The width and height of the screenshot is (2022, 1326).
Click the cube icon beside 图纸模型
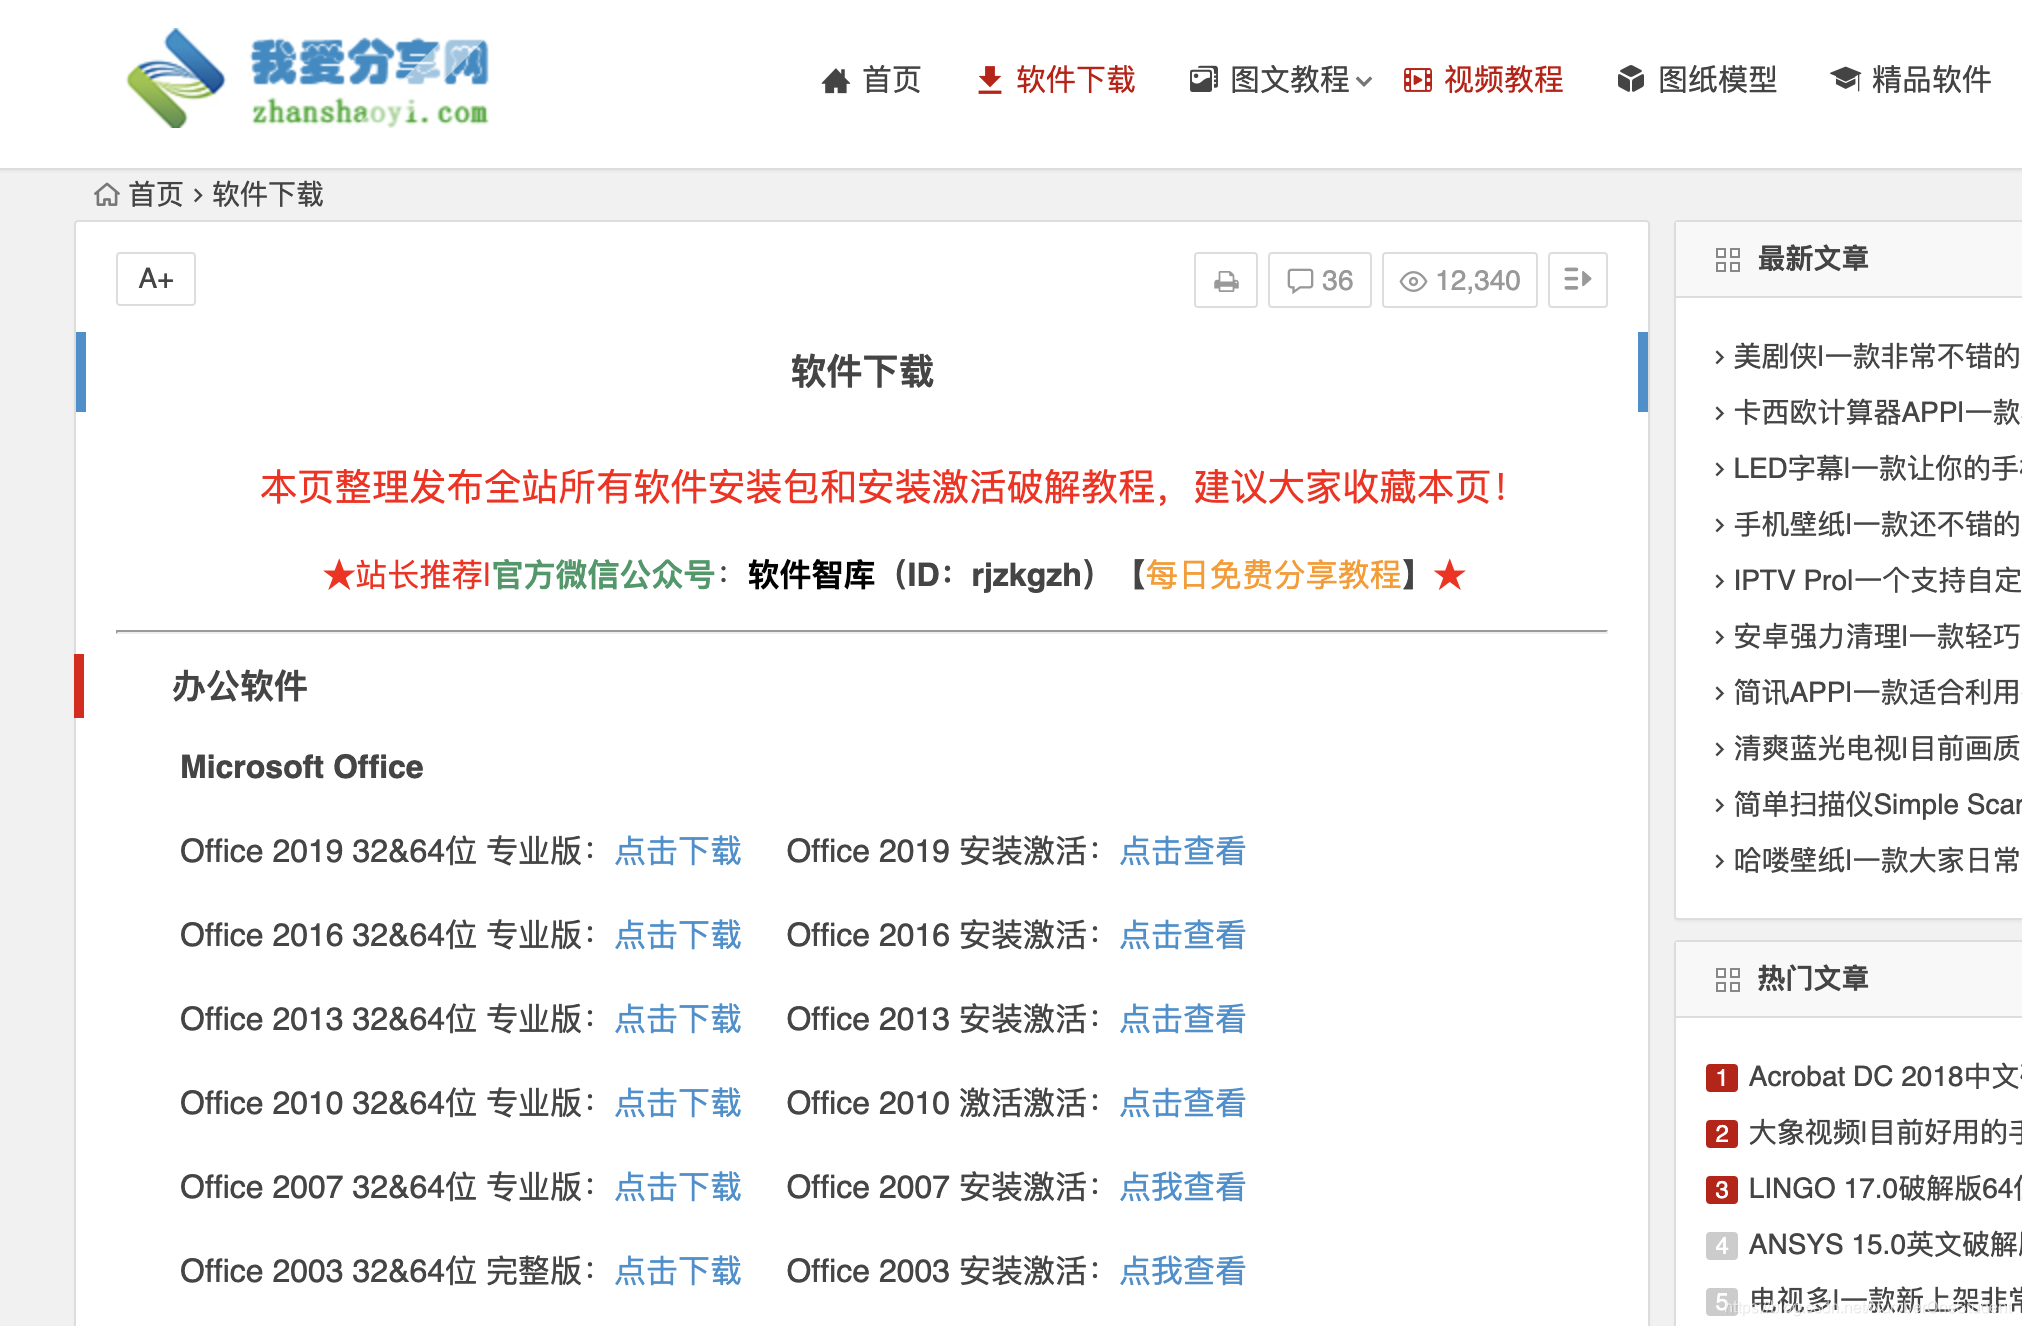(1630, 79)
